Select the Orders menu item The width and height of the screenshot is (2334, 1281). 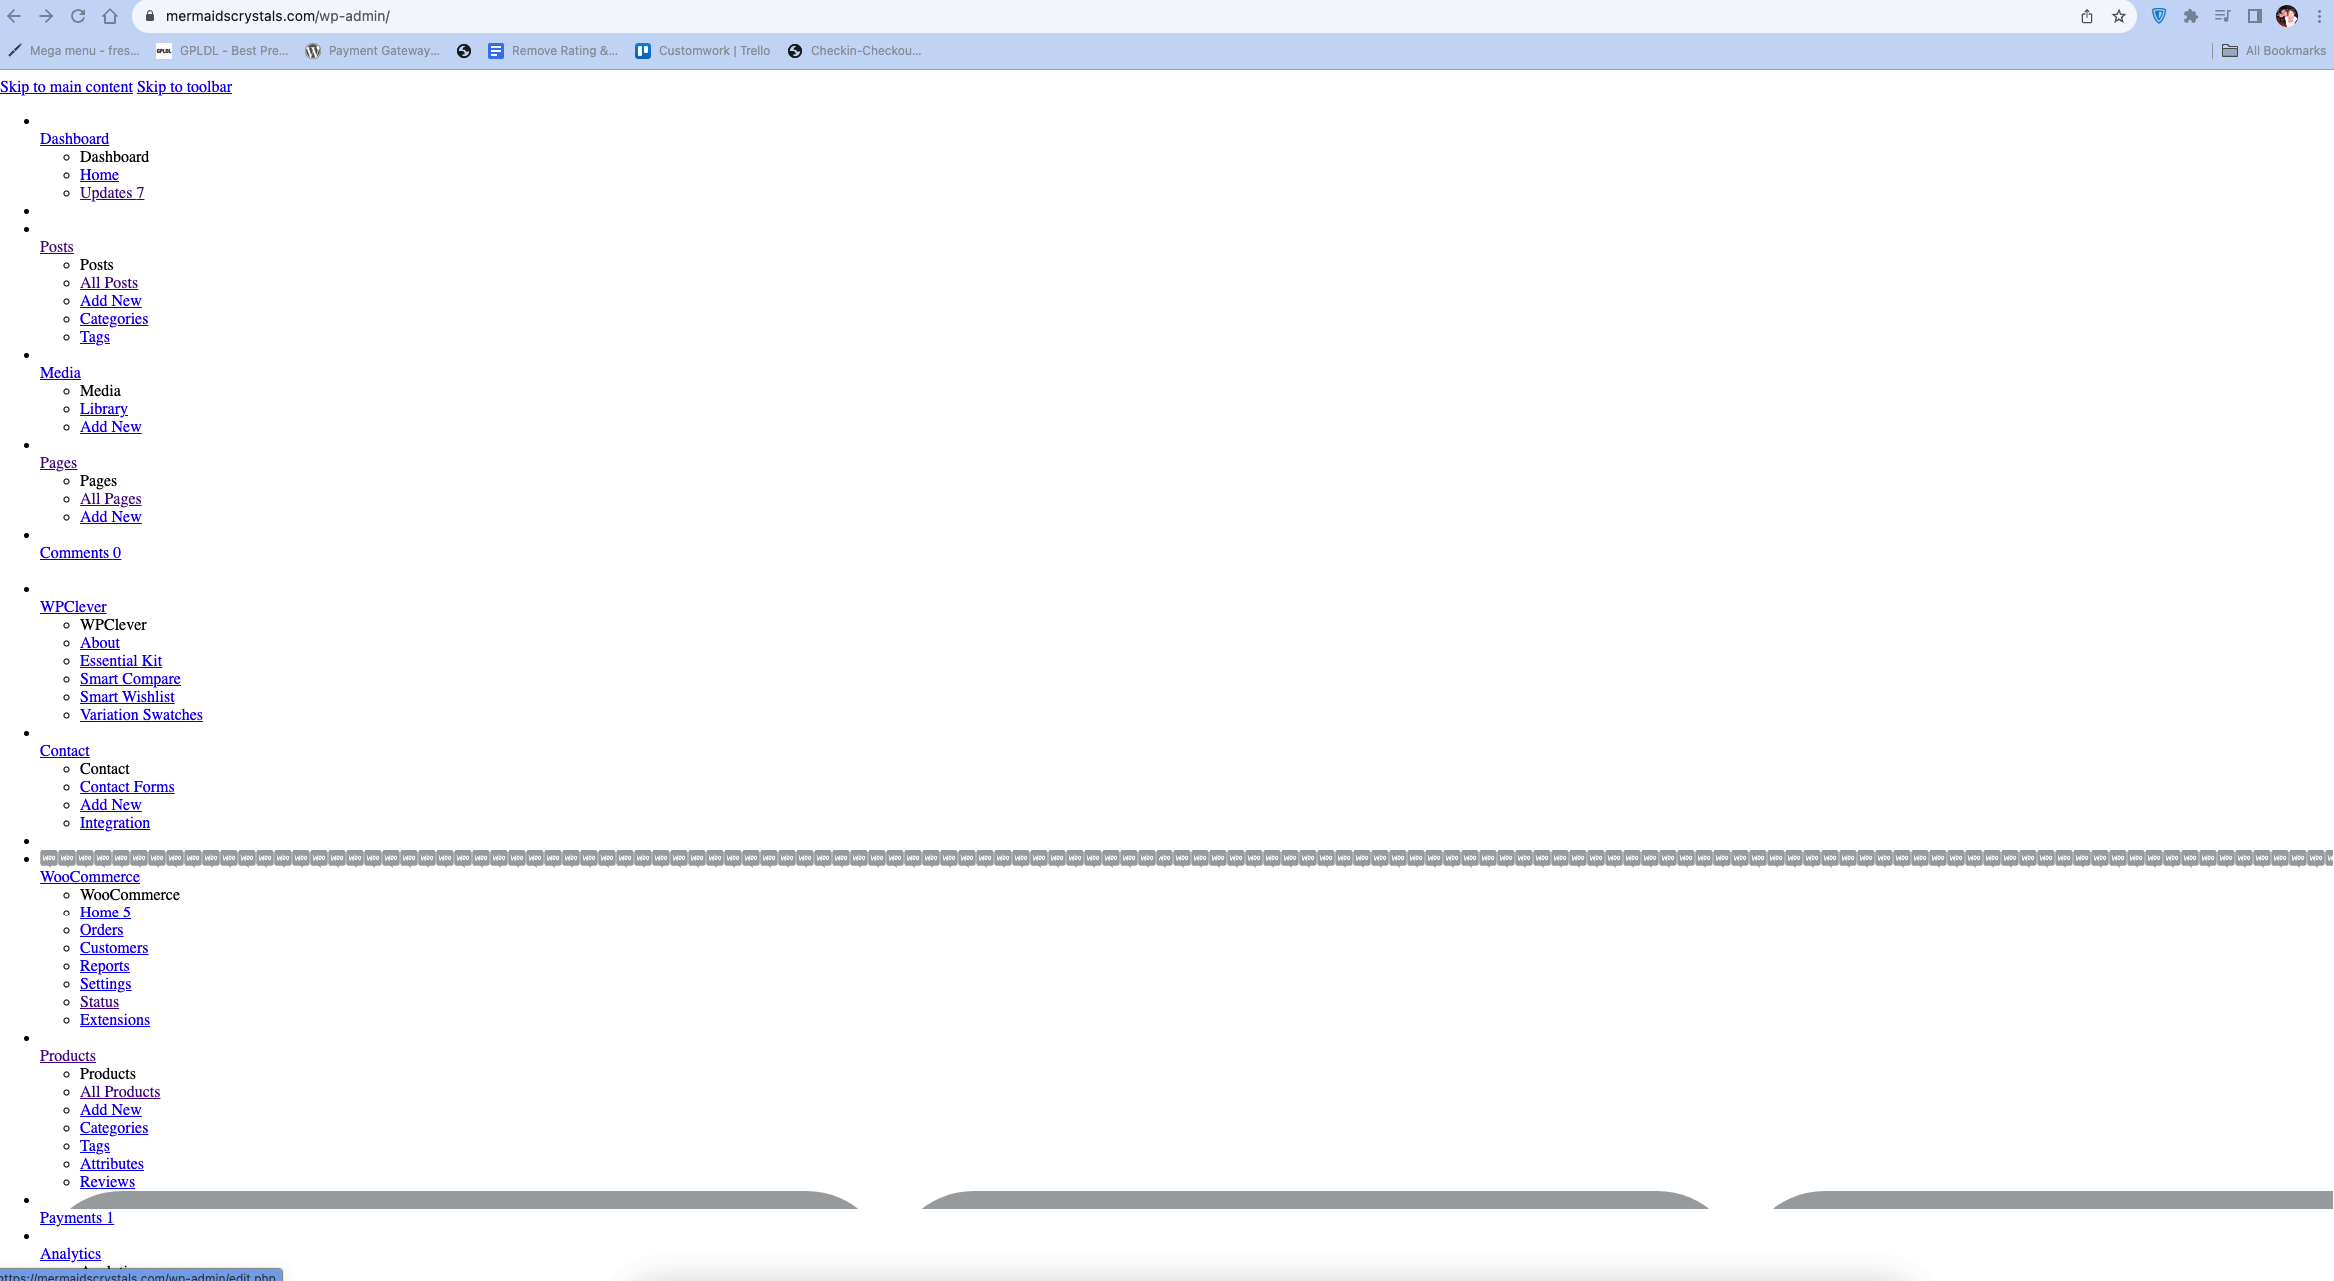click(x=101, y=929)
